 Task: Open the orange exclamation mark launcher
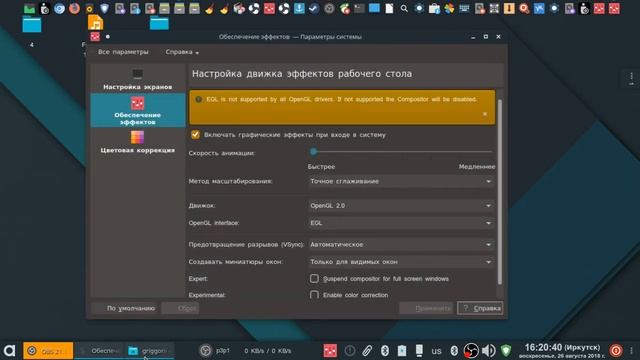click(x=509, y=8)
